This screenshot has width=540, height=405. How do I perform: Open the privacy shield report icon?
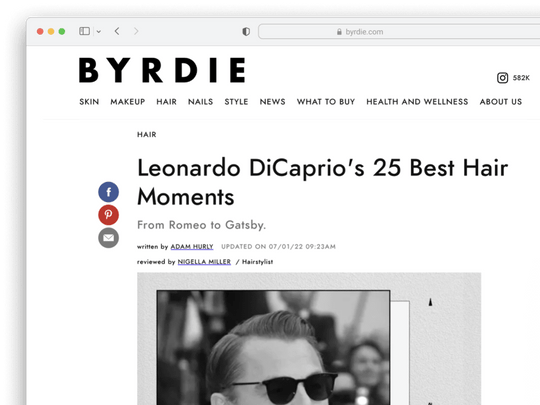pyautogui.click(x=246, y=32)
